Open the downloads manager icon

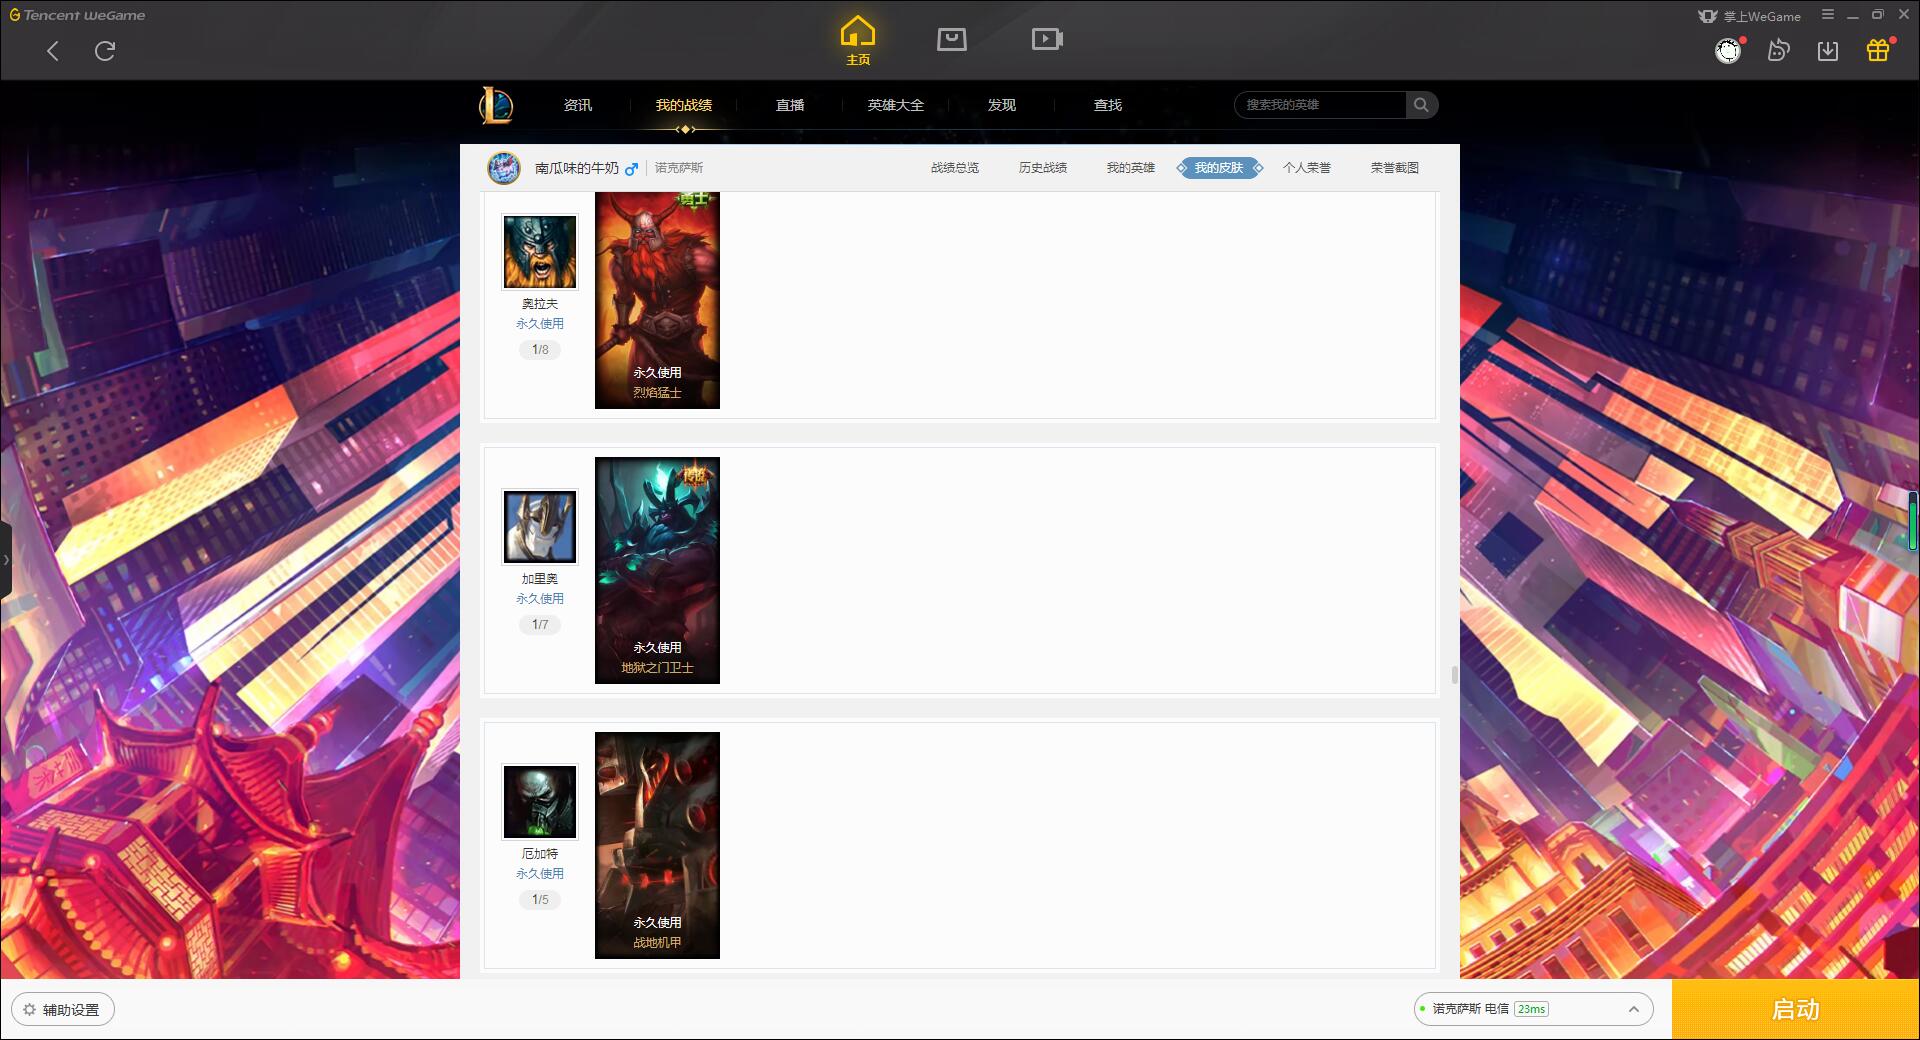1828,51
